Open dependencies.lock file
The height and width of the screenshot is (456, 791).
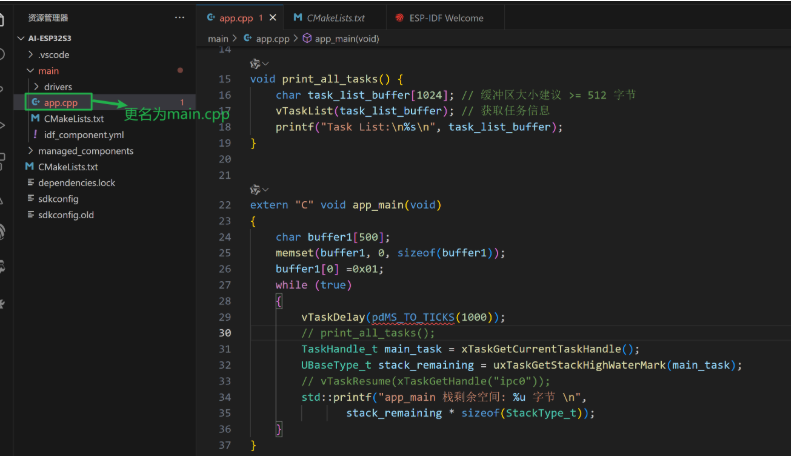point(77,183)
